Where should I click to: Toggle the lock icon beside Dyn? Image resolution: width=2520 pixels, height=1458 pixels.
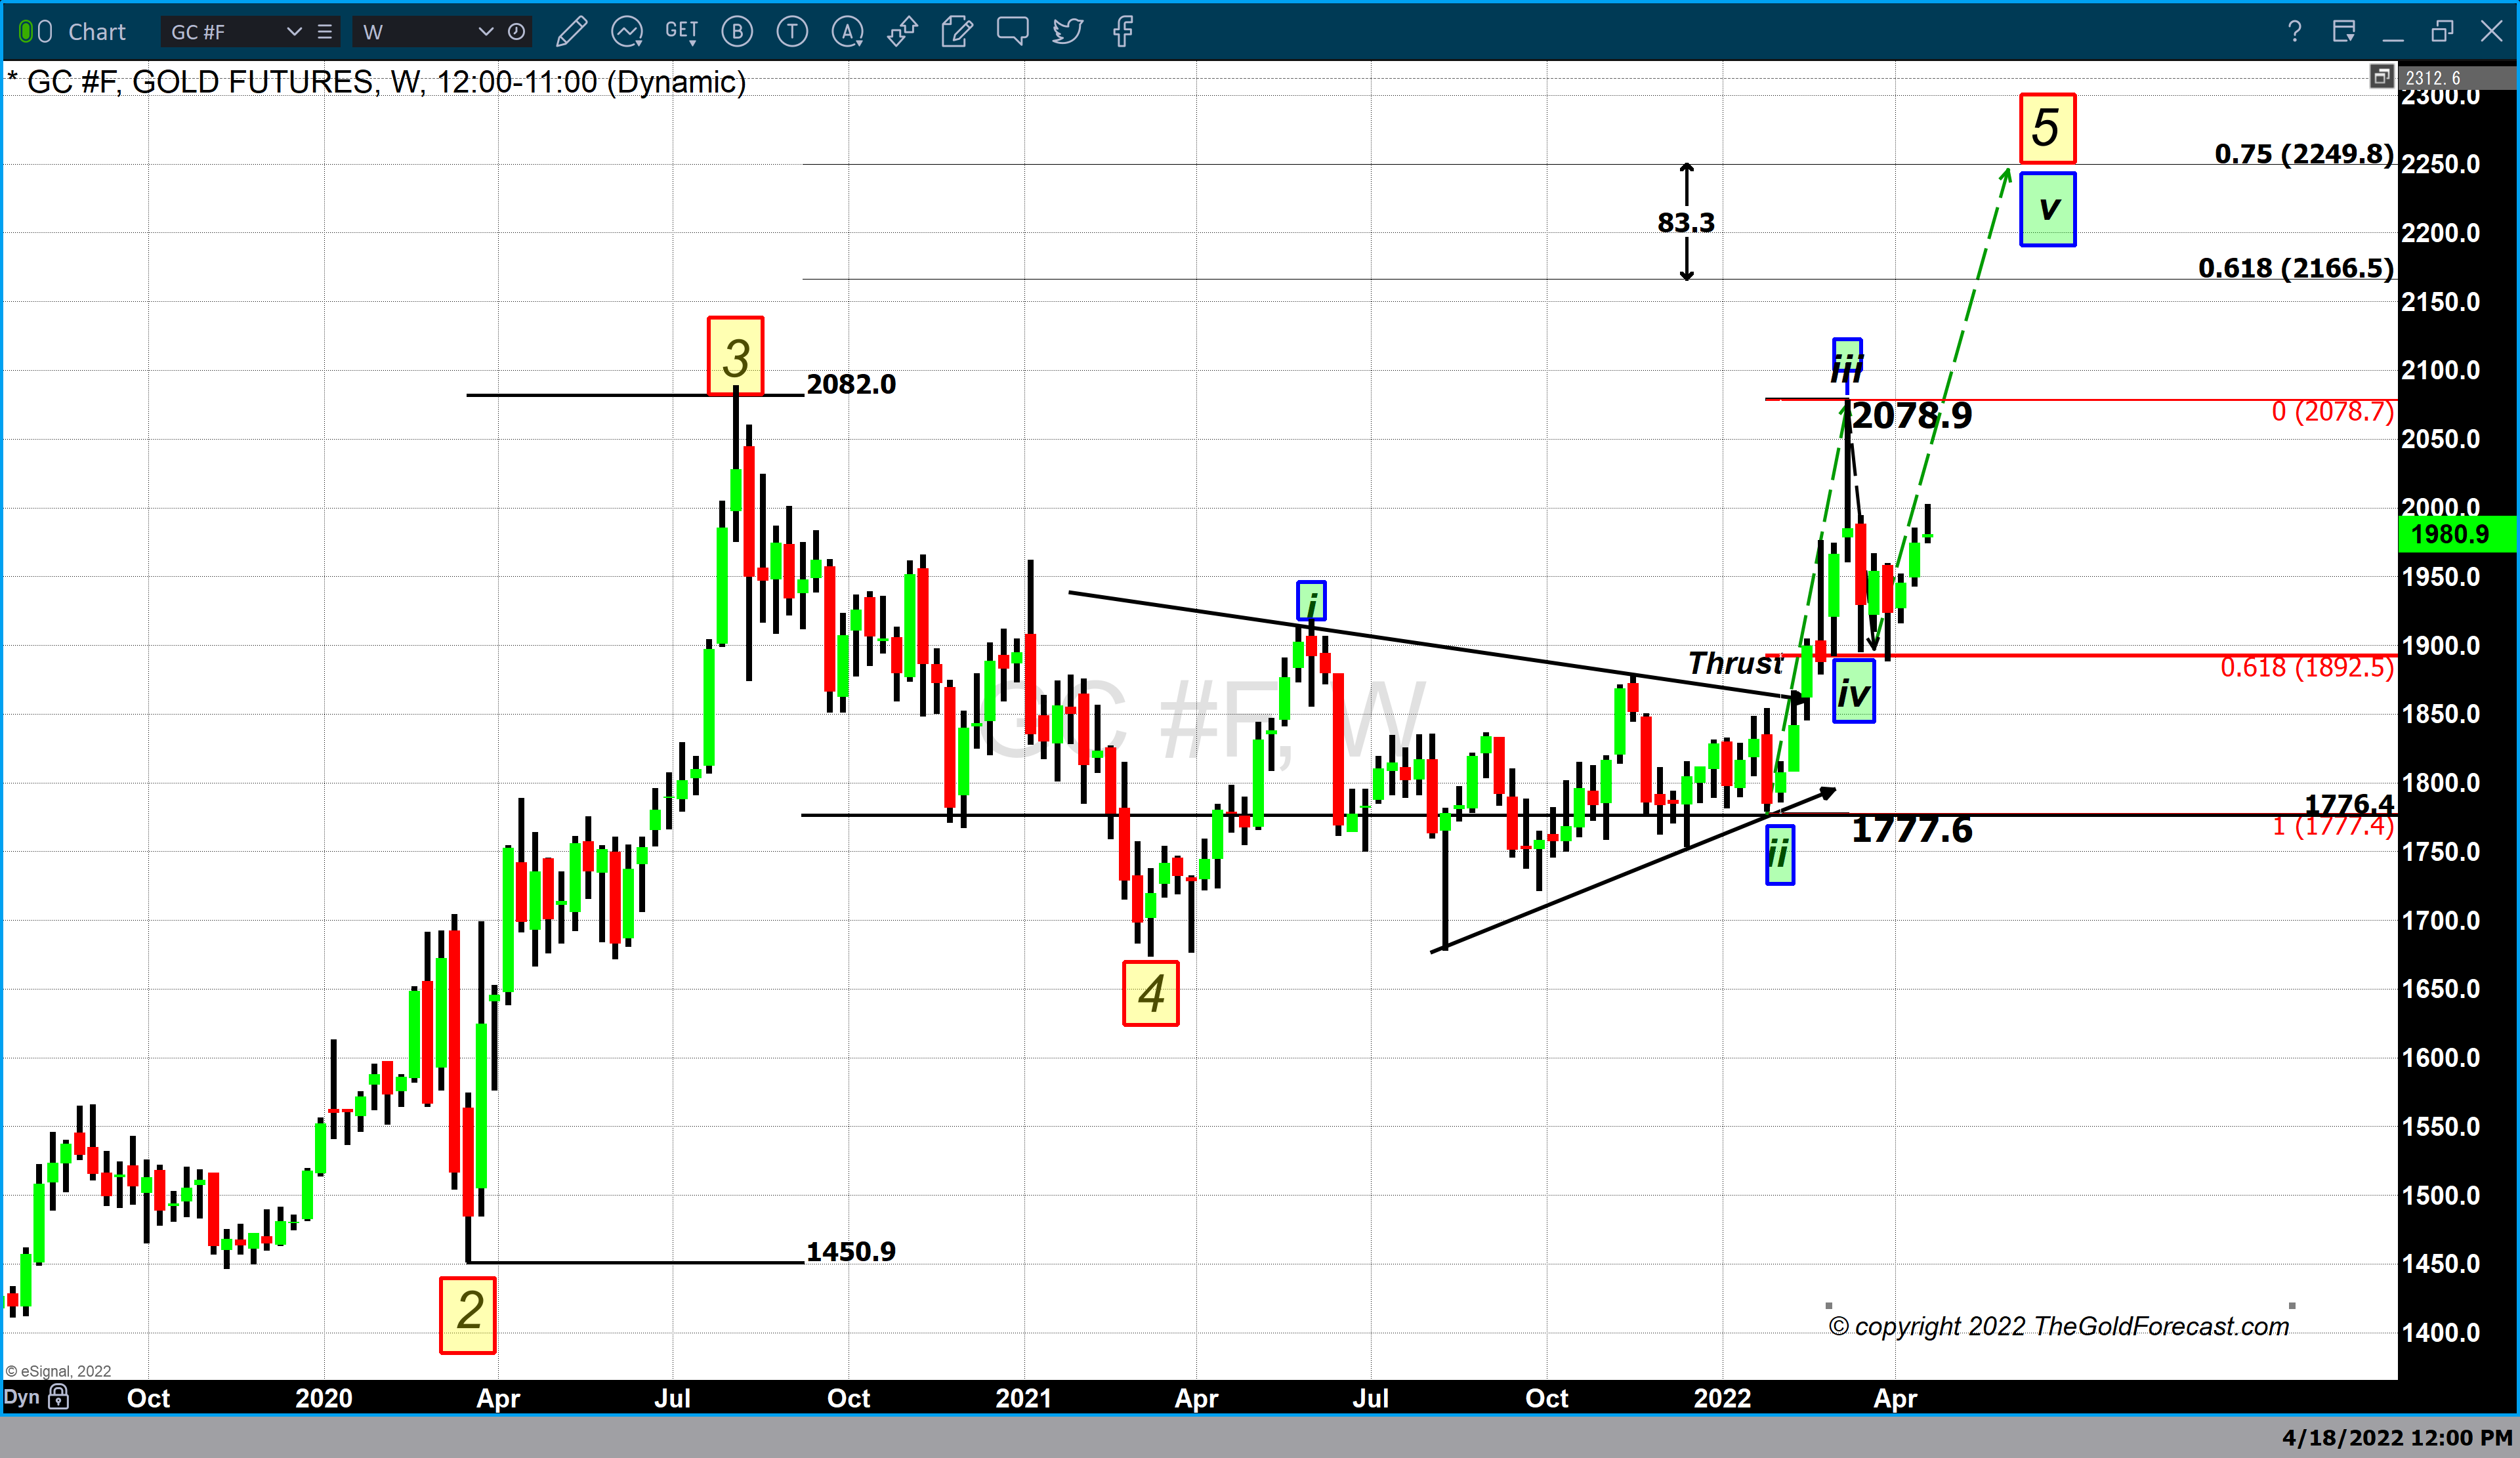[x=59, y=1397]
